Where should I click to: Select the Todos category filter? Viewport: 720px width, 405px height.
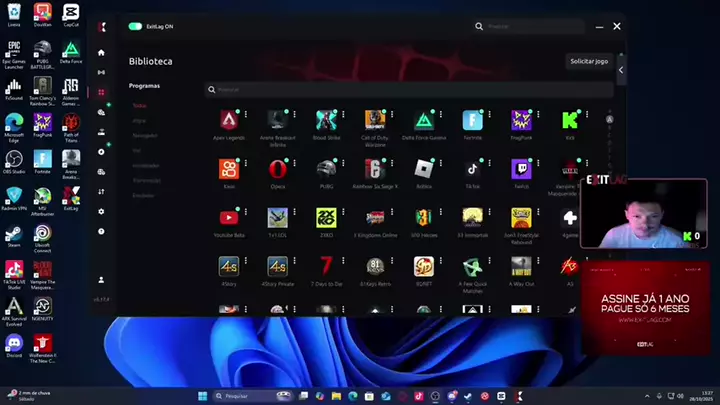(139, 105)
